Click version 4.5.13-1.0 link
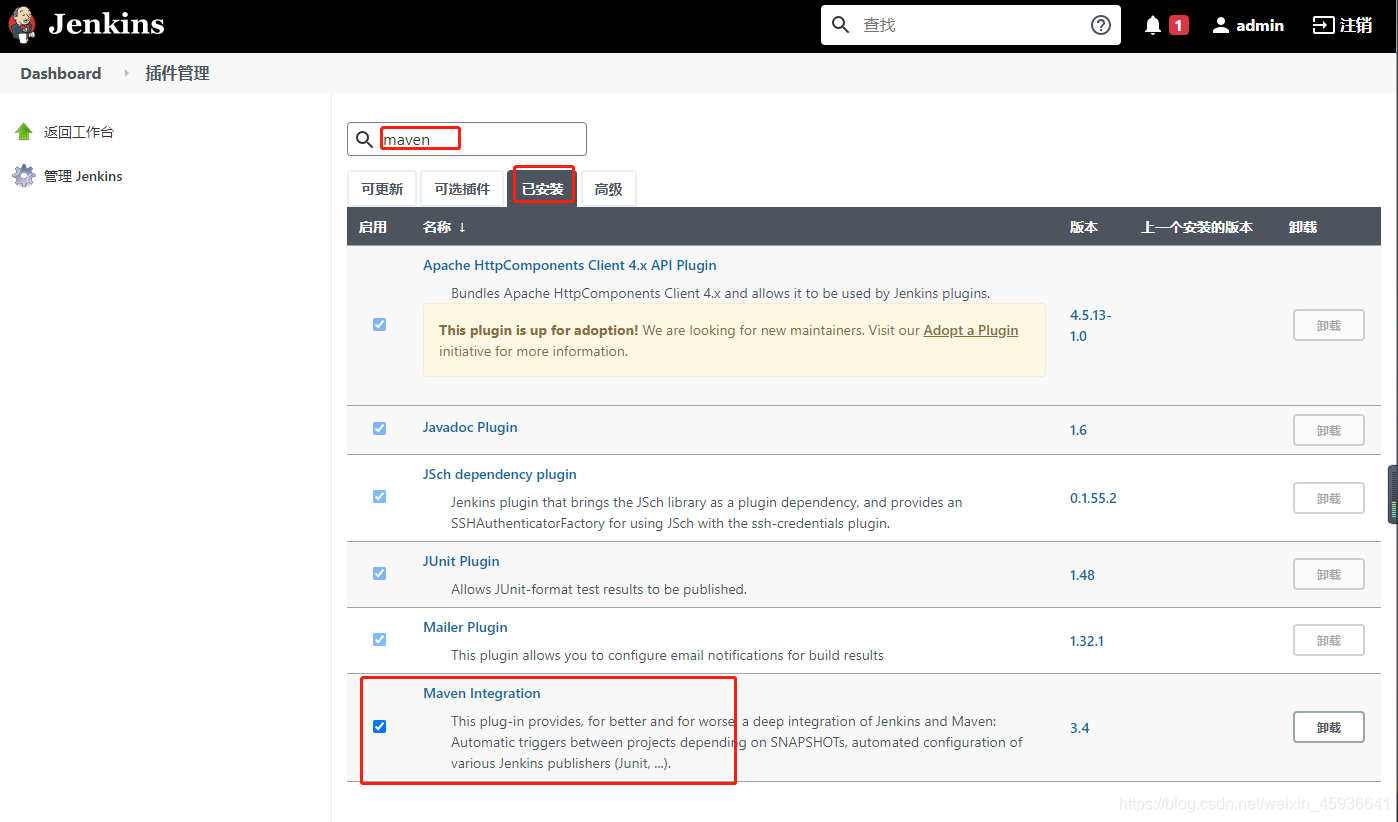This screenshot has height=822, width=1398. [1091, 325]
